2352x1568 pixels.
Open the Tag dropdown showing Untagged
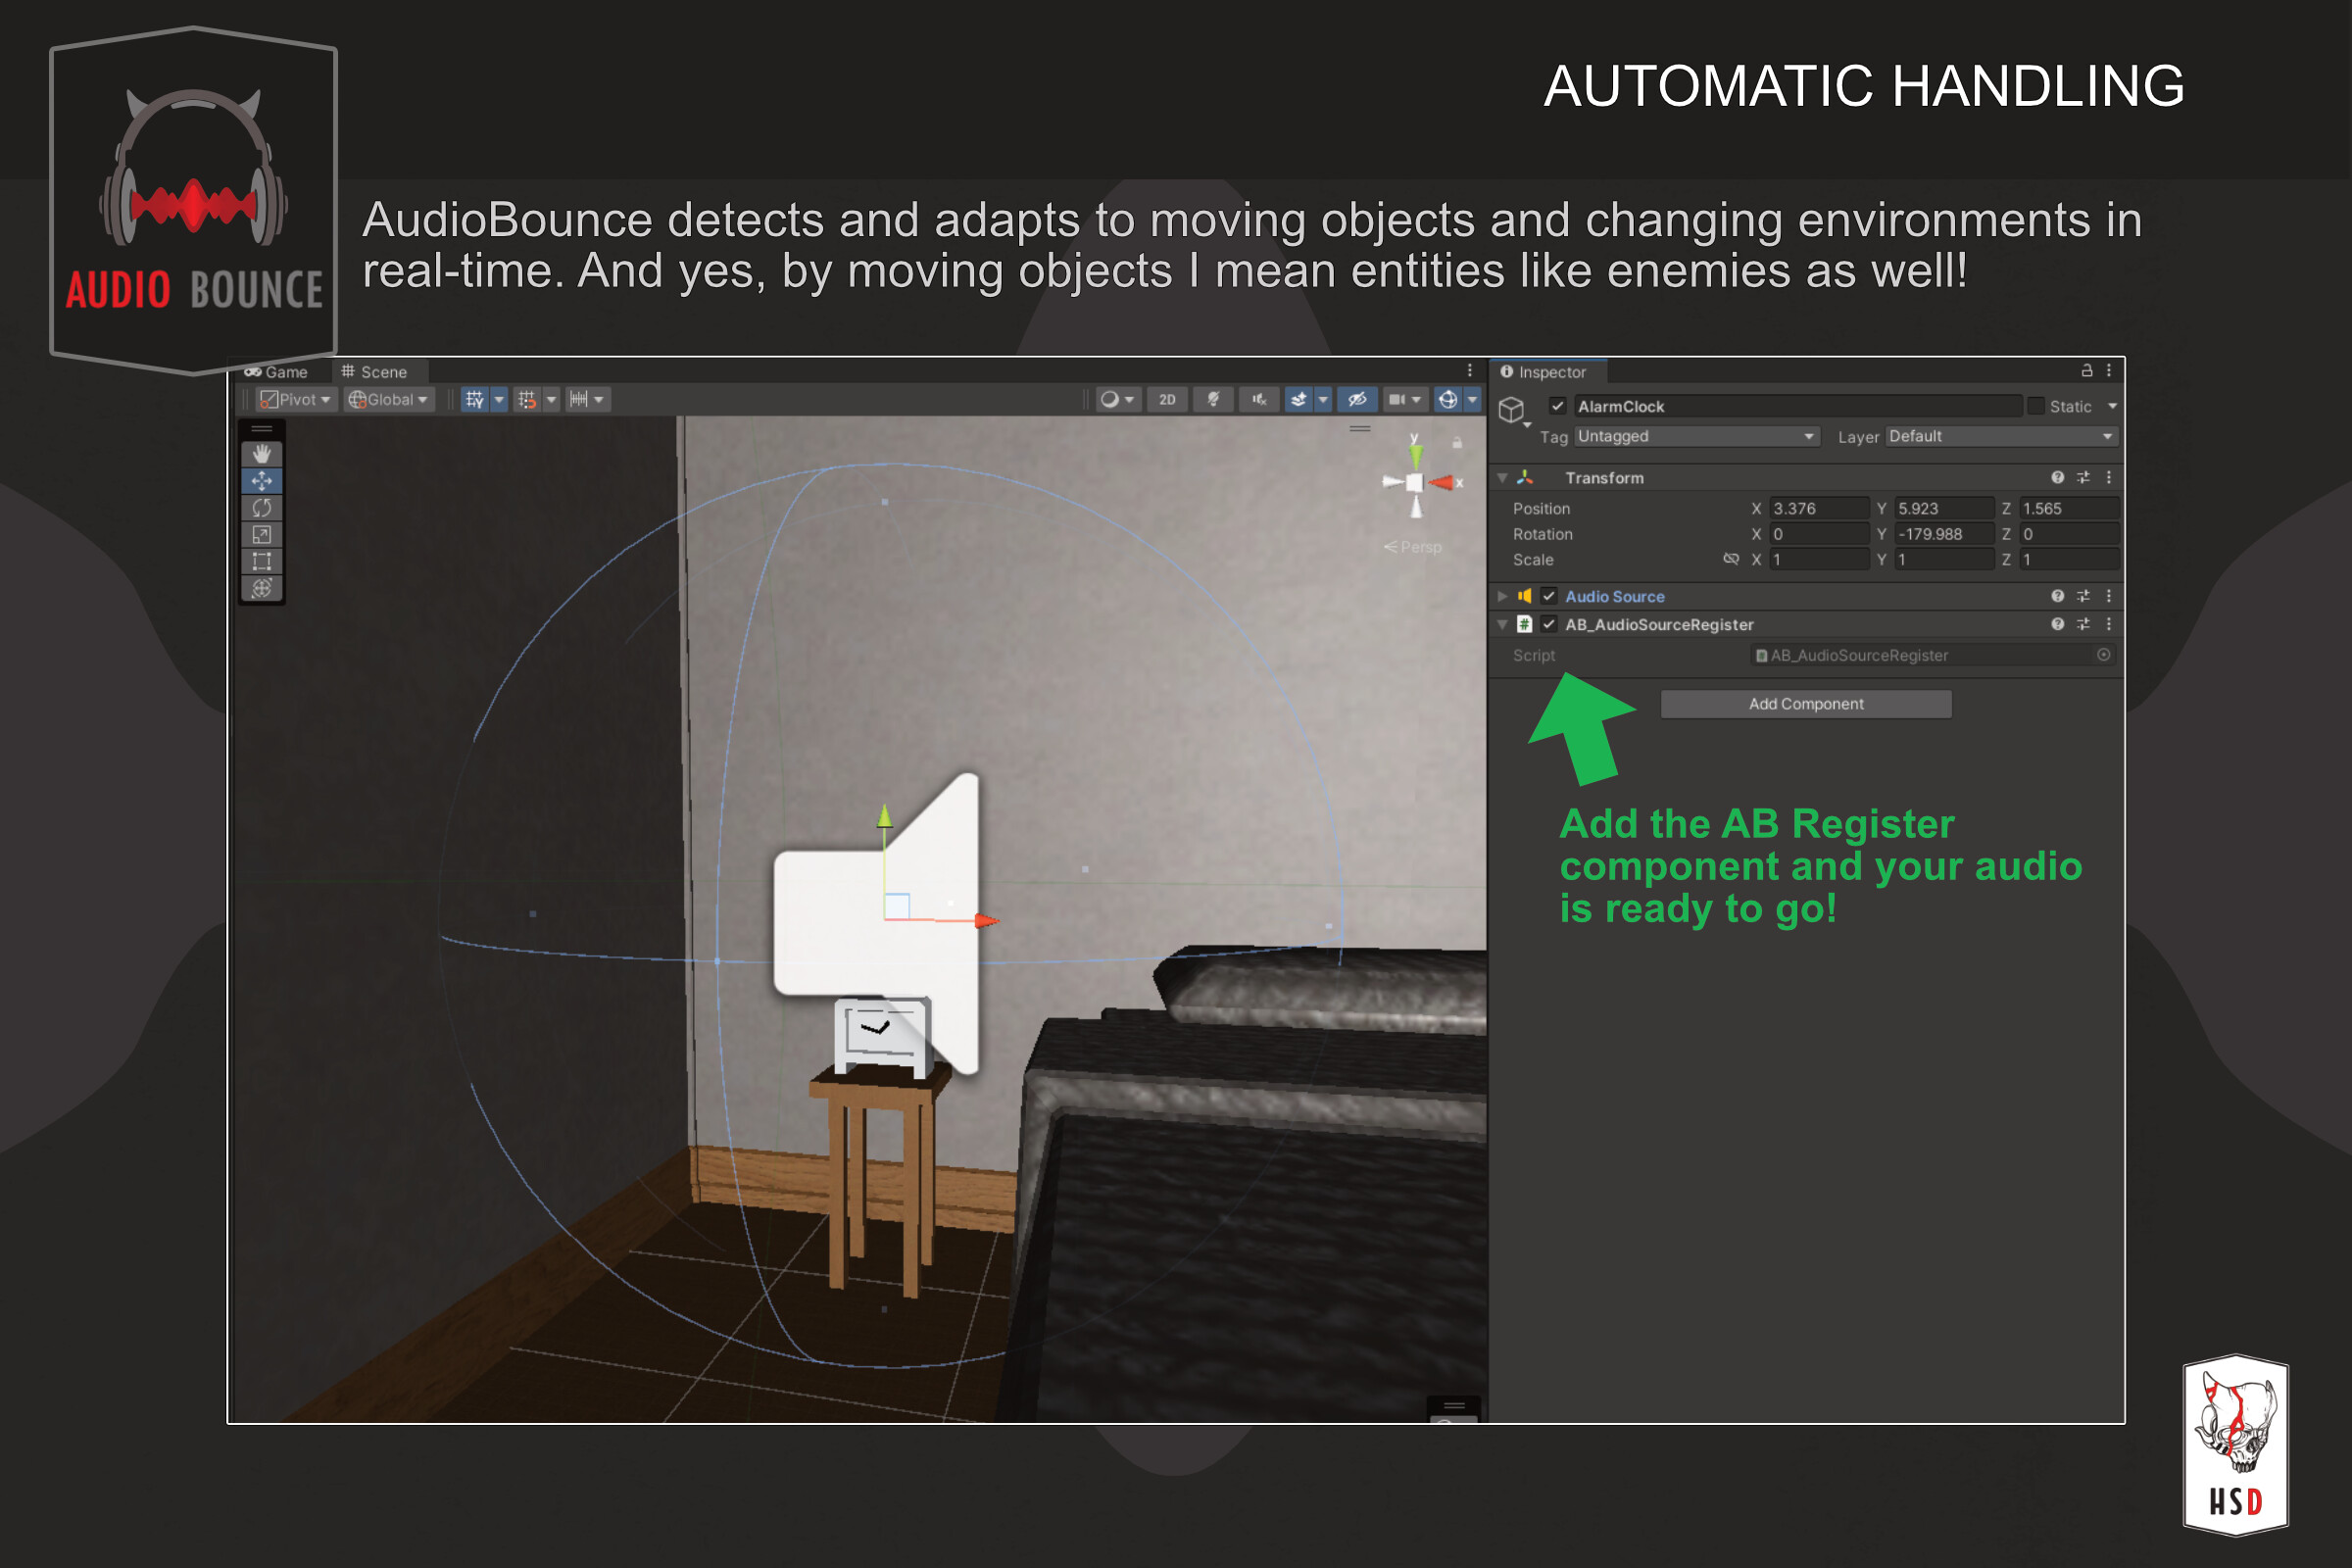tap(1695, 437)
